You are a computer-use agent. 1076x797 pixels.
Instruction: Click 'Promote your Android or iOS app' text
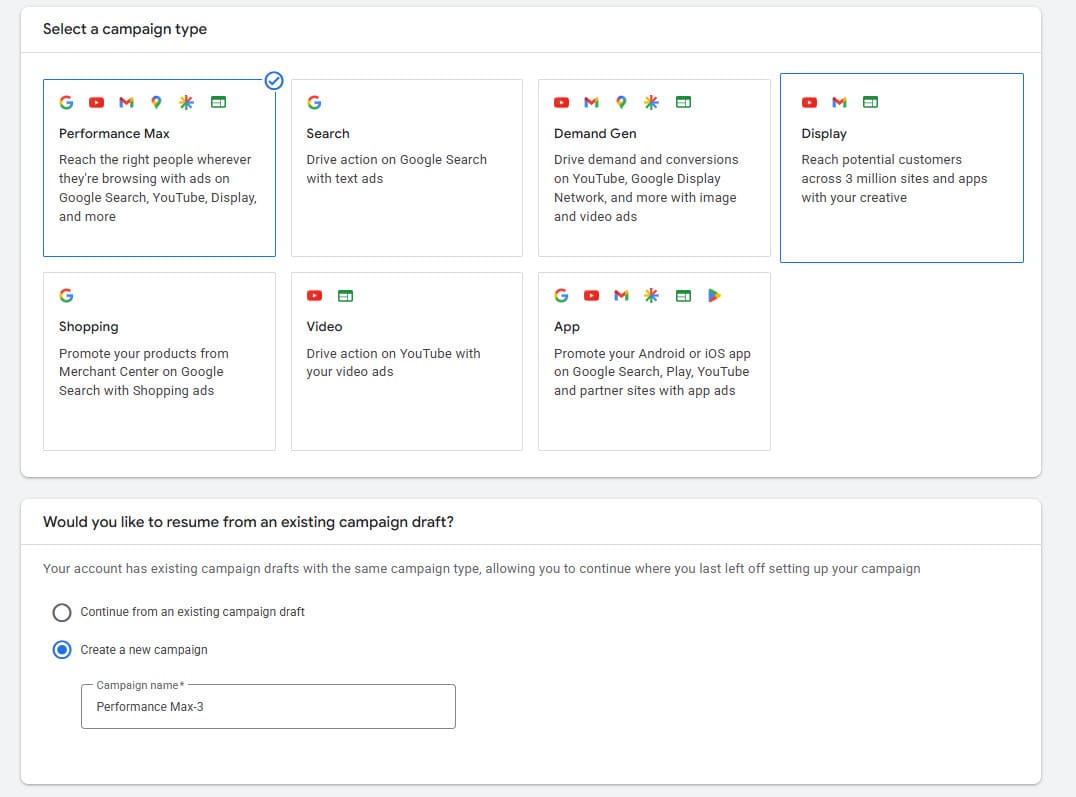pyautogui.click(x=652, y=371)
